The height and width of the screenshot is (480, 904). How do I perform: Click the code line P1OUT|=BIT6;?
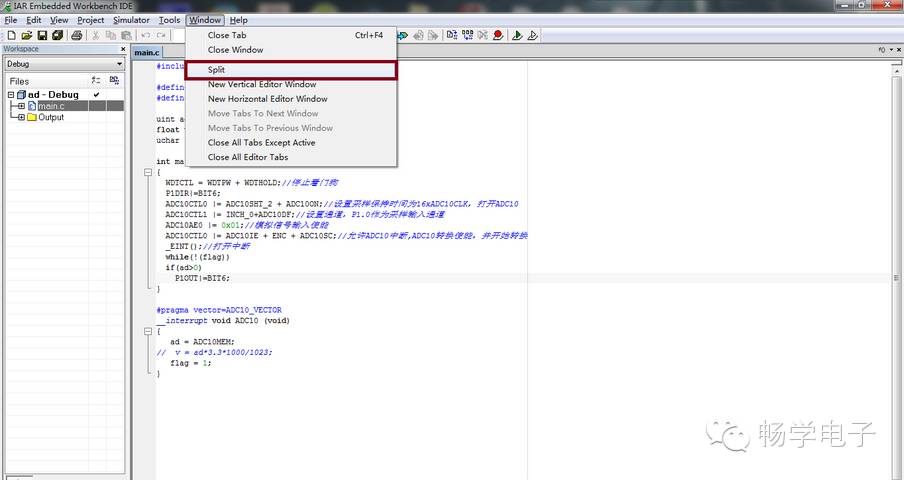[x=202, y=278]
